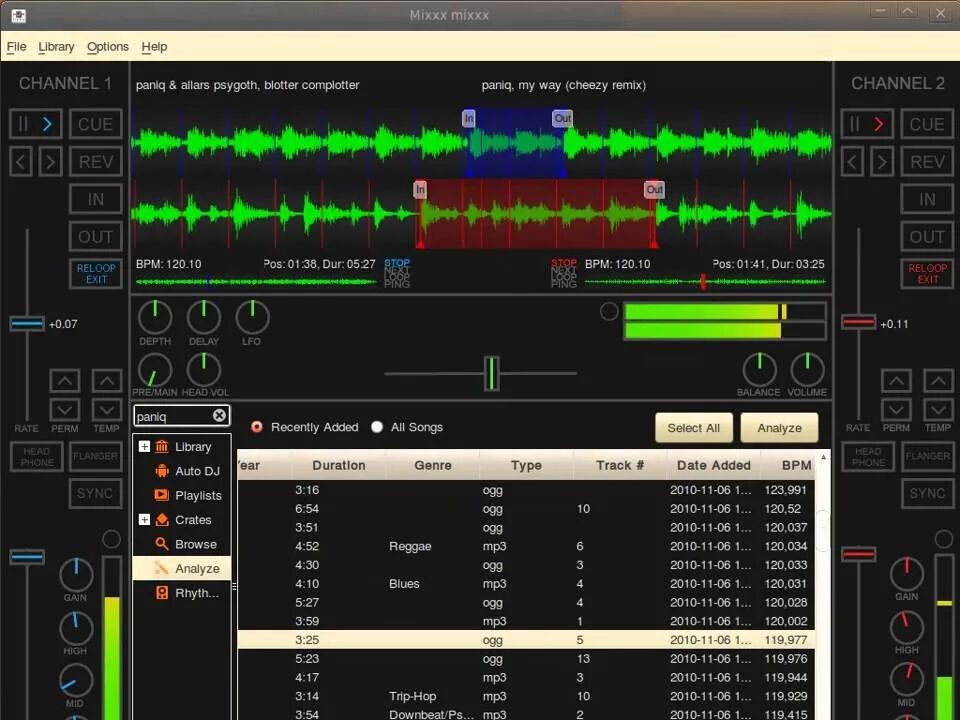Toggle Channel 1 FLANGER effect

[96, 456]
